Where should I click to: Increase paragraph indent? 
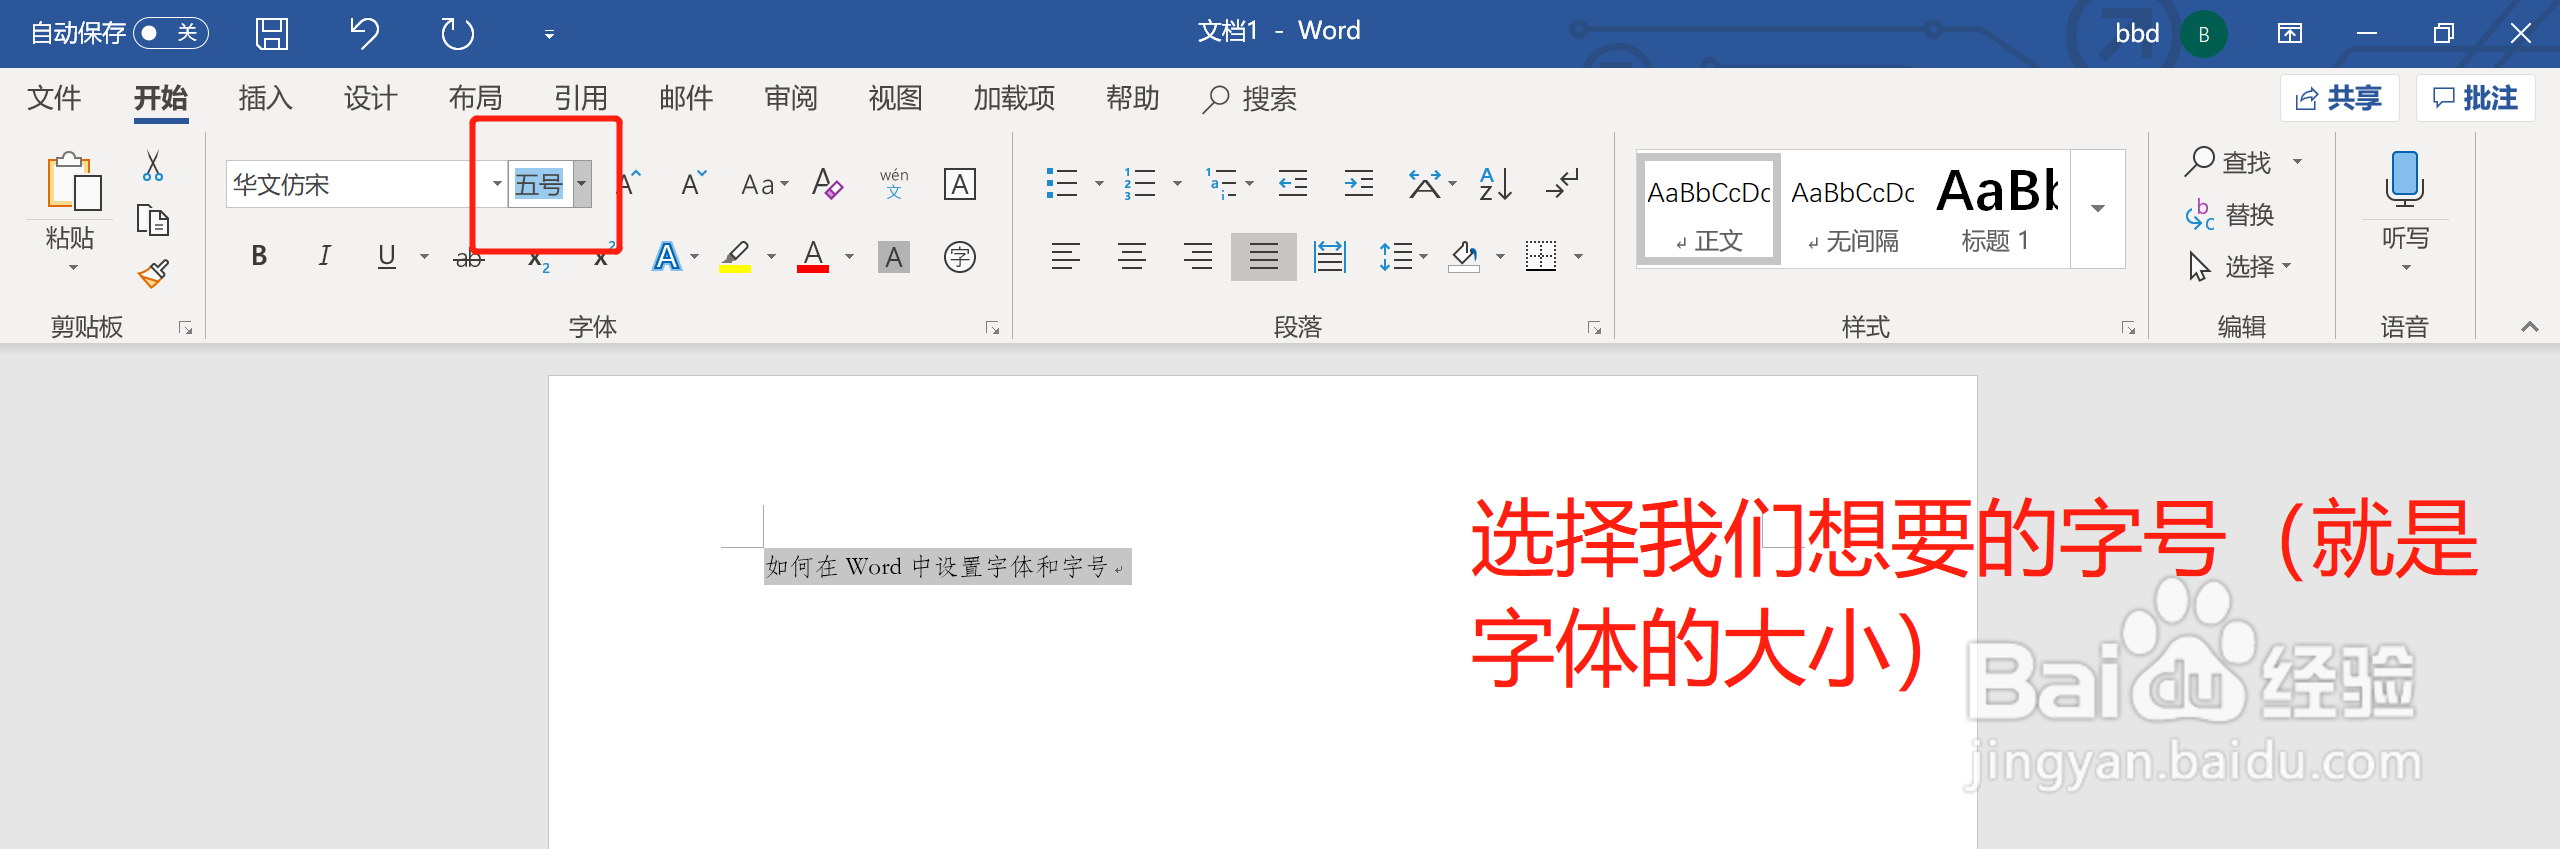tap(1359, 183)
